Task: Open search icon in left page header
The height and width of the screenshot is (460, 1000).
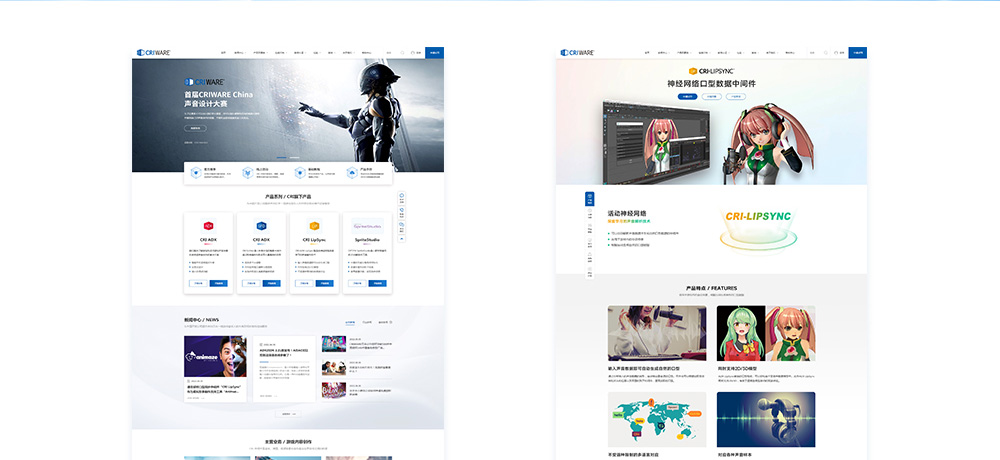Action: tap(402, 52)
